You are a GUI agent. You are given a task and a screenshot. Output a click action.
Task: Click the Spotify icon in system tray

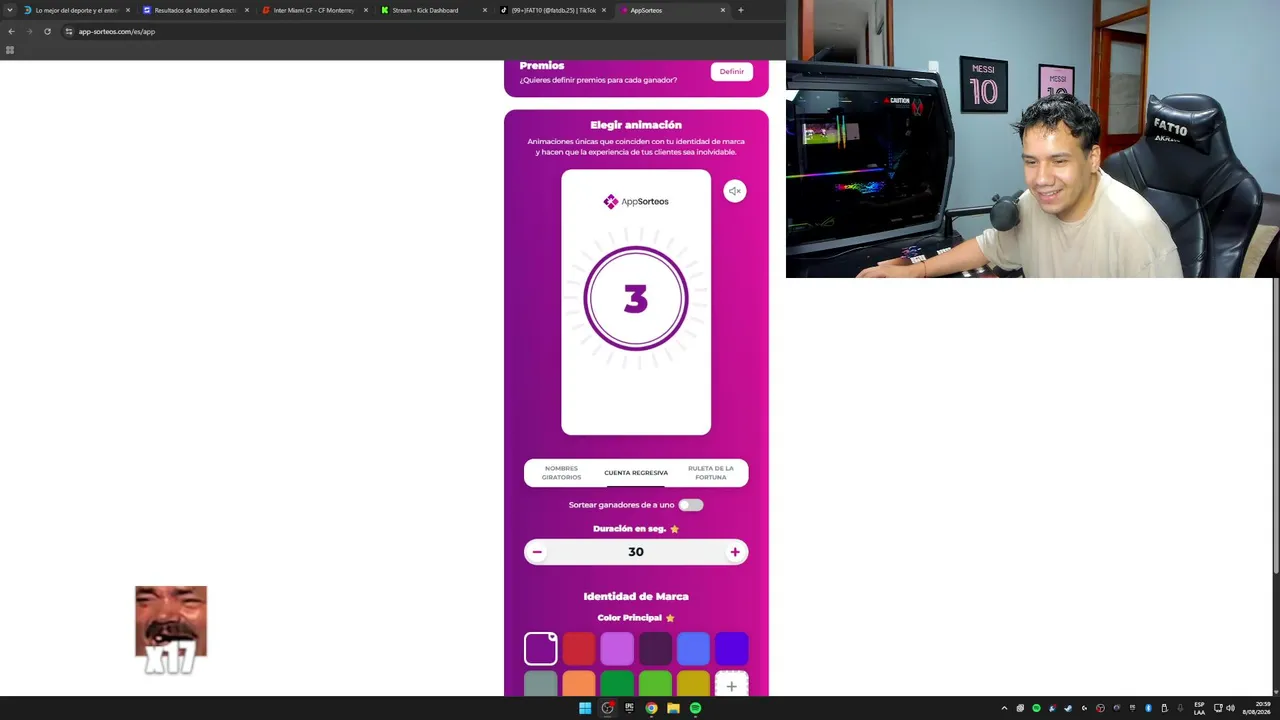1036,708
